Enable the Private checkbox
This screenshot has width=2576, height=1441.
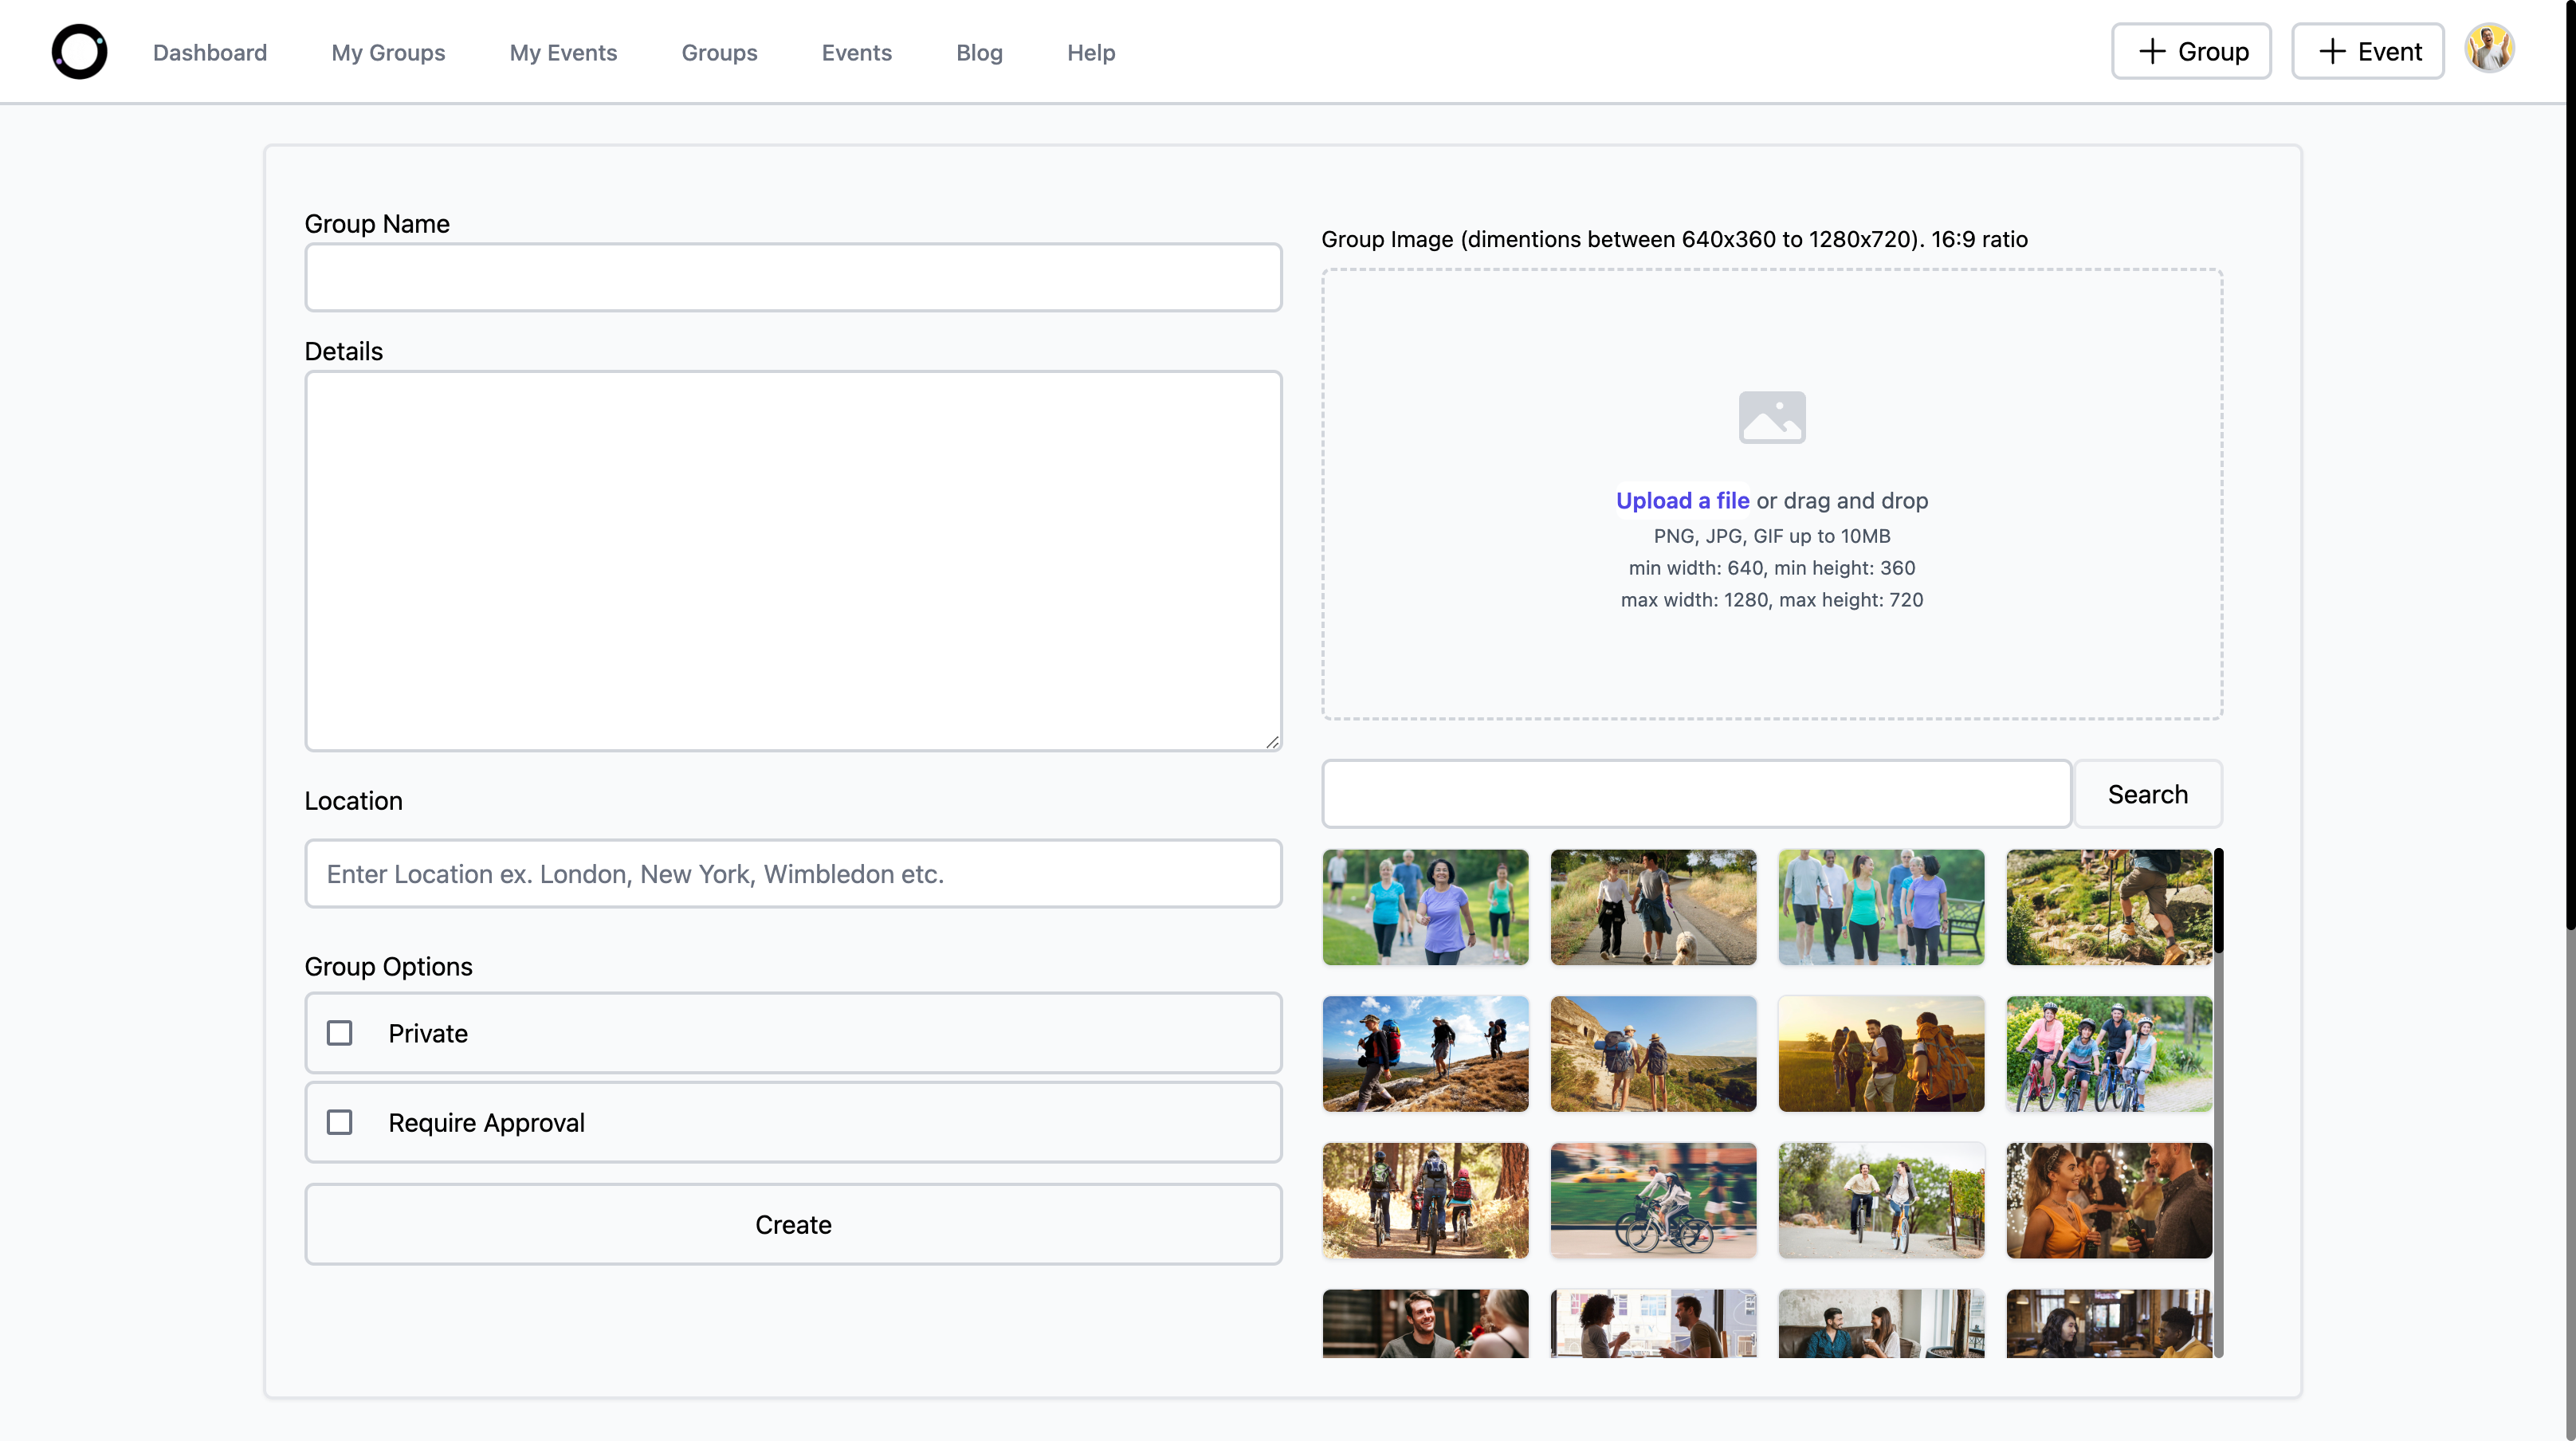pos(340,1033)
